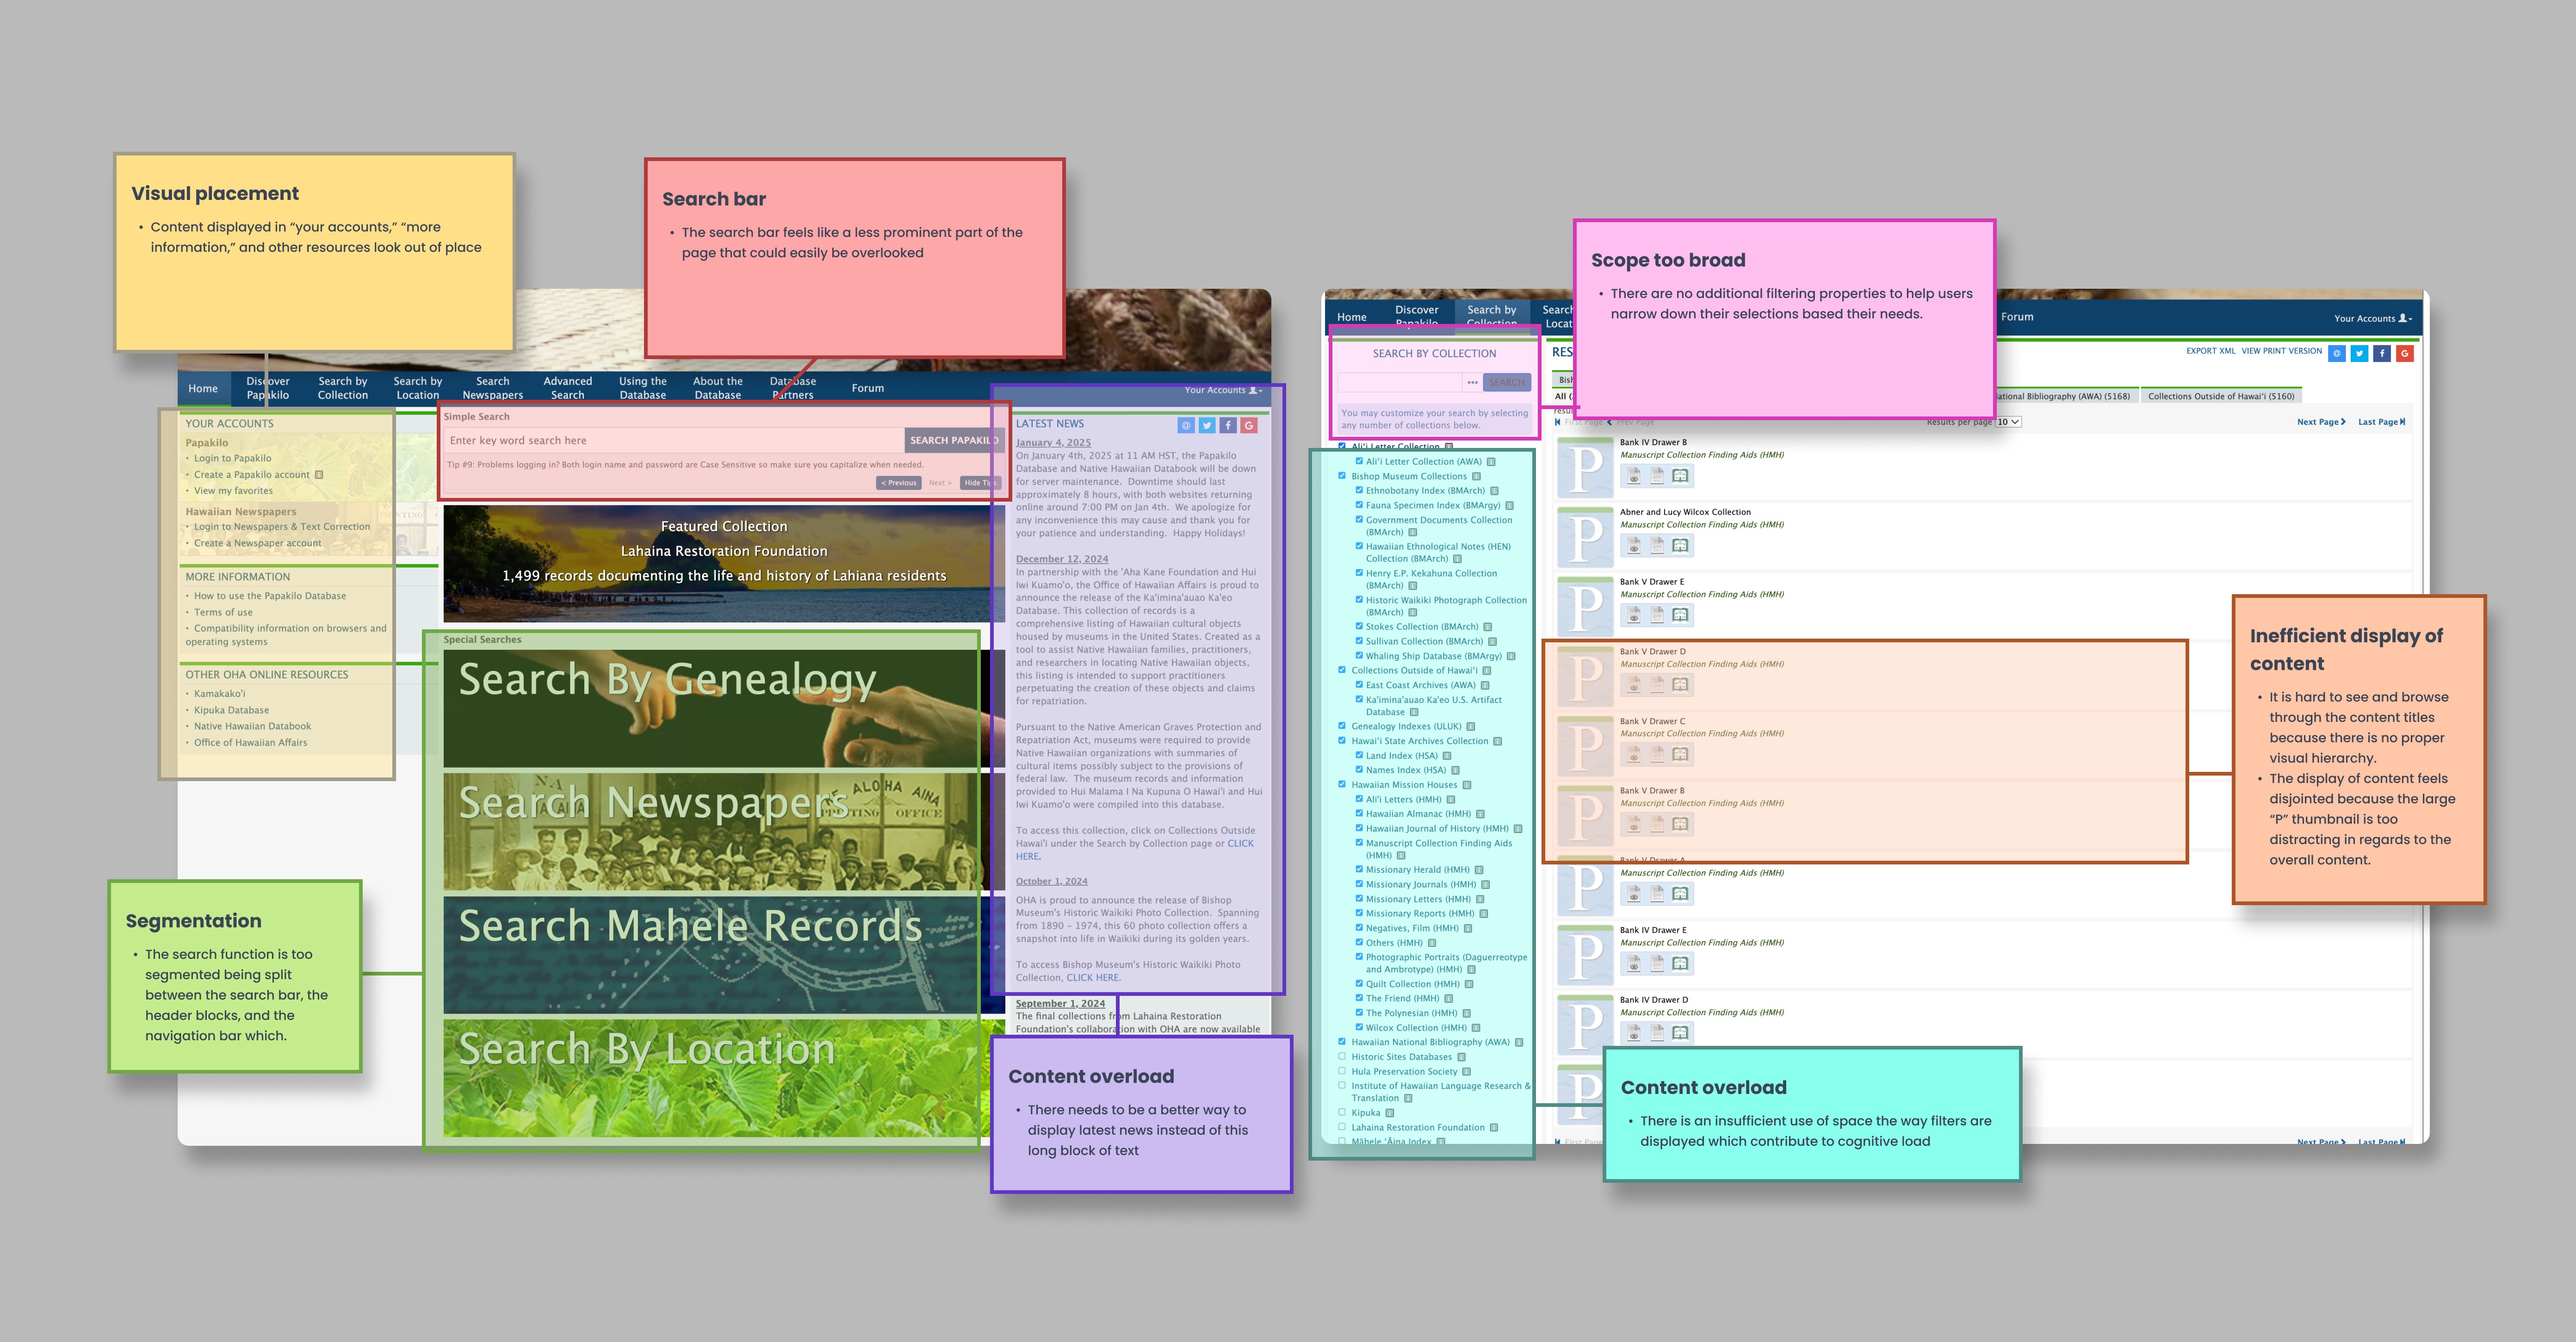2576x1342 pixels.
Task: Click the eye document icon for Bank V Drawer E
Action: point(1634,615)
